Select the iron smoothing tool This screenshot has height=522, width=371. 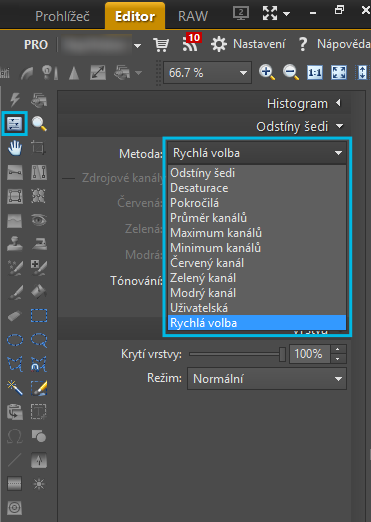click(x=39, y=244)
